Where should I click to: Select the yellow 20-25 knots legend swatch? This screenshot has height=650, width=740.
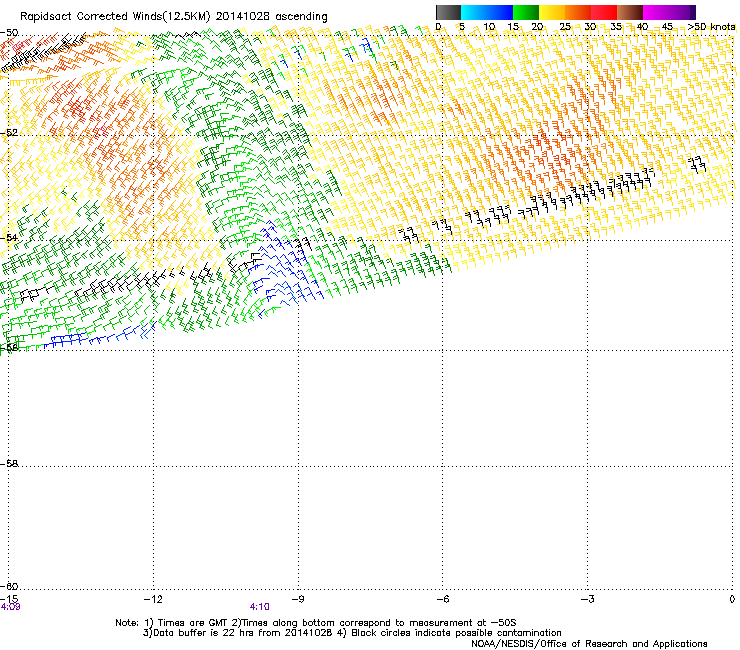coord(552,12)
